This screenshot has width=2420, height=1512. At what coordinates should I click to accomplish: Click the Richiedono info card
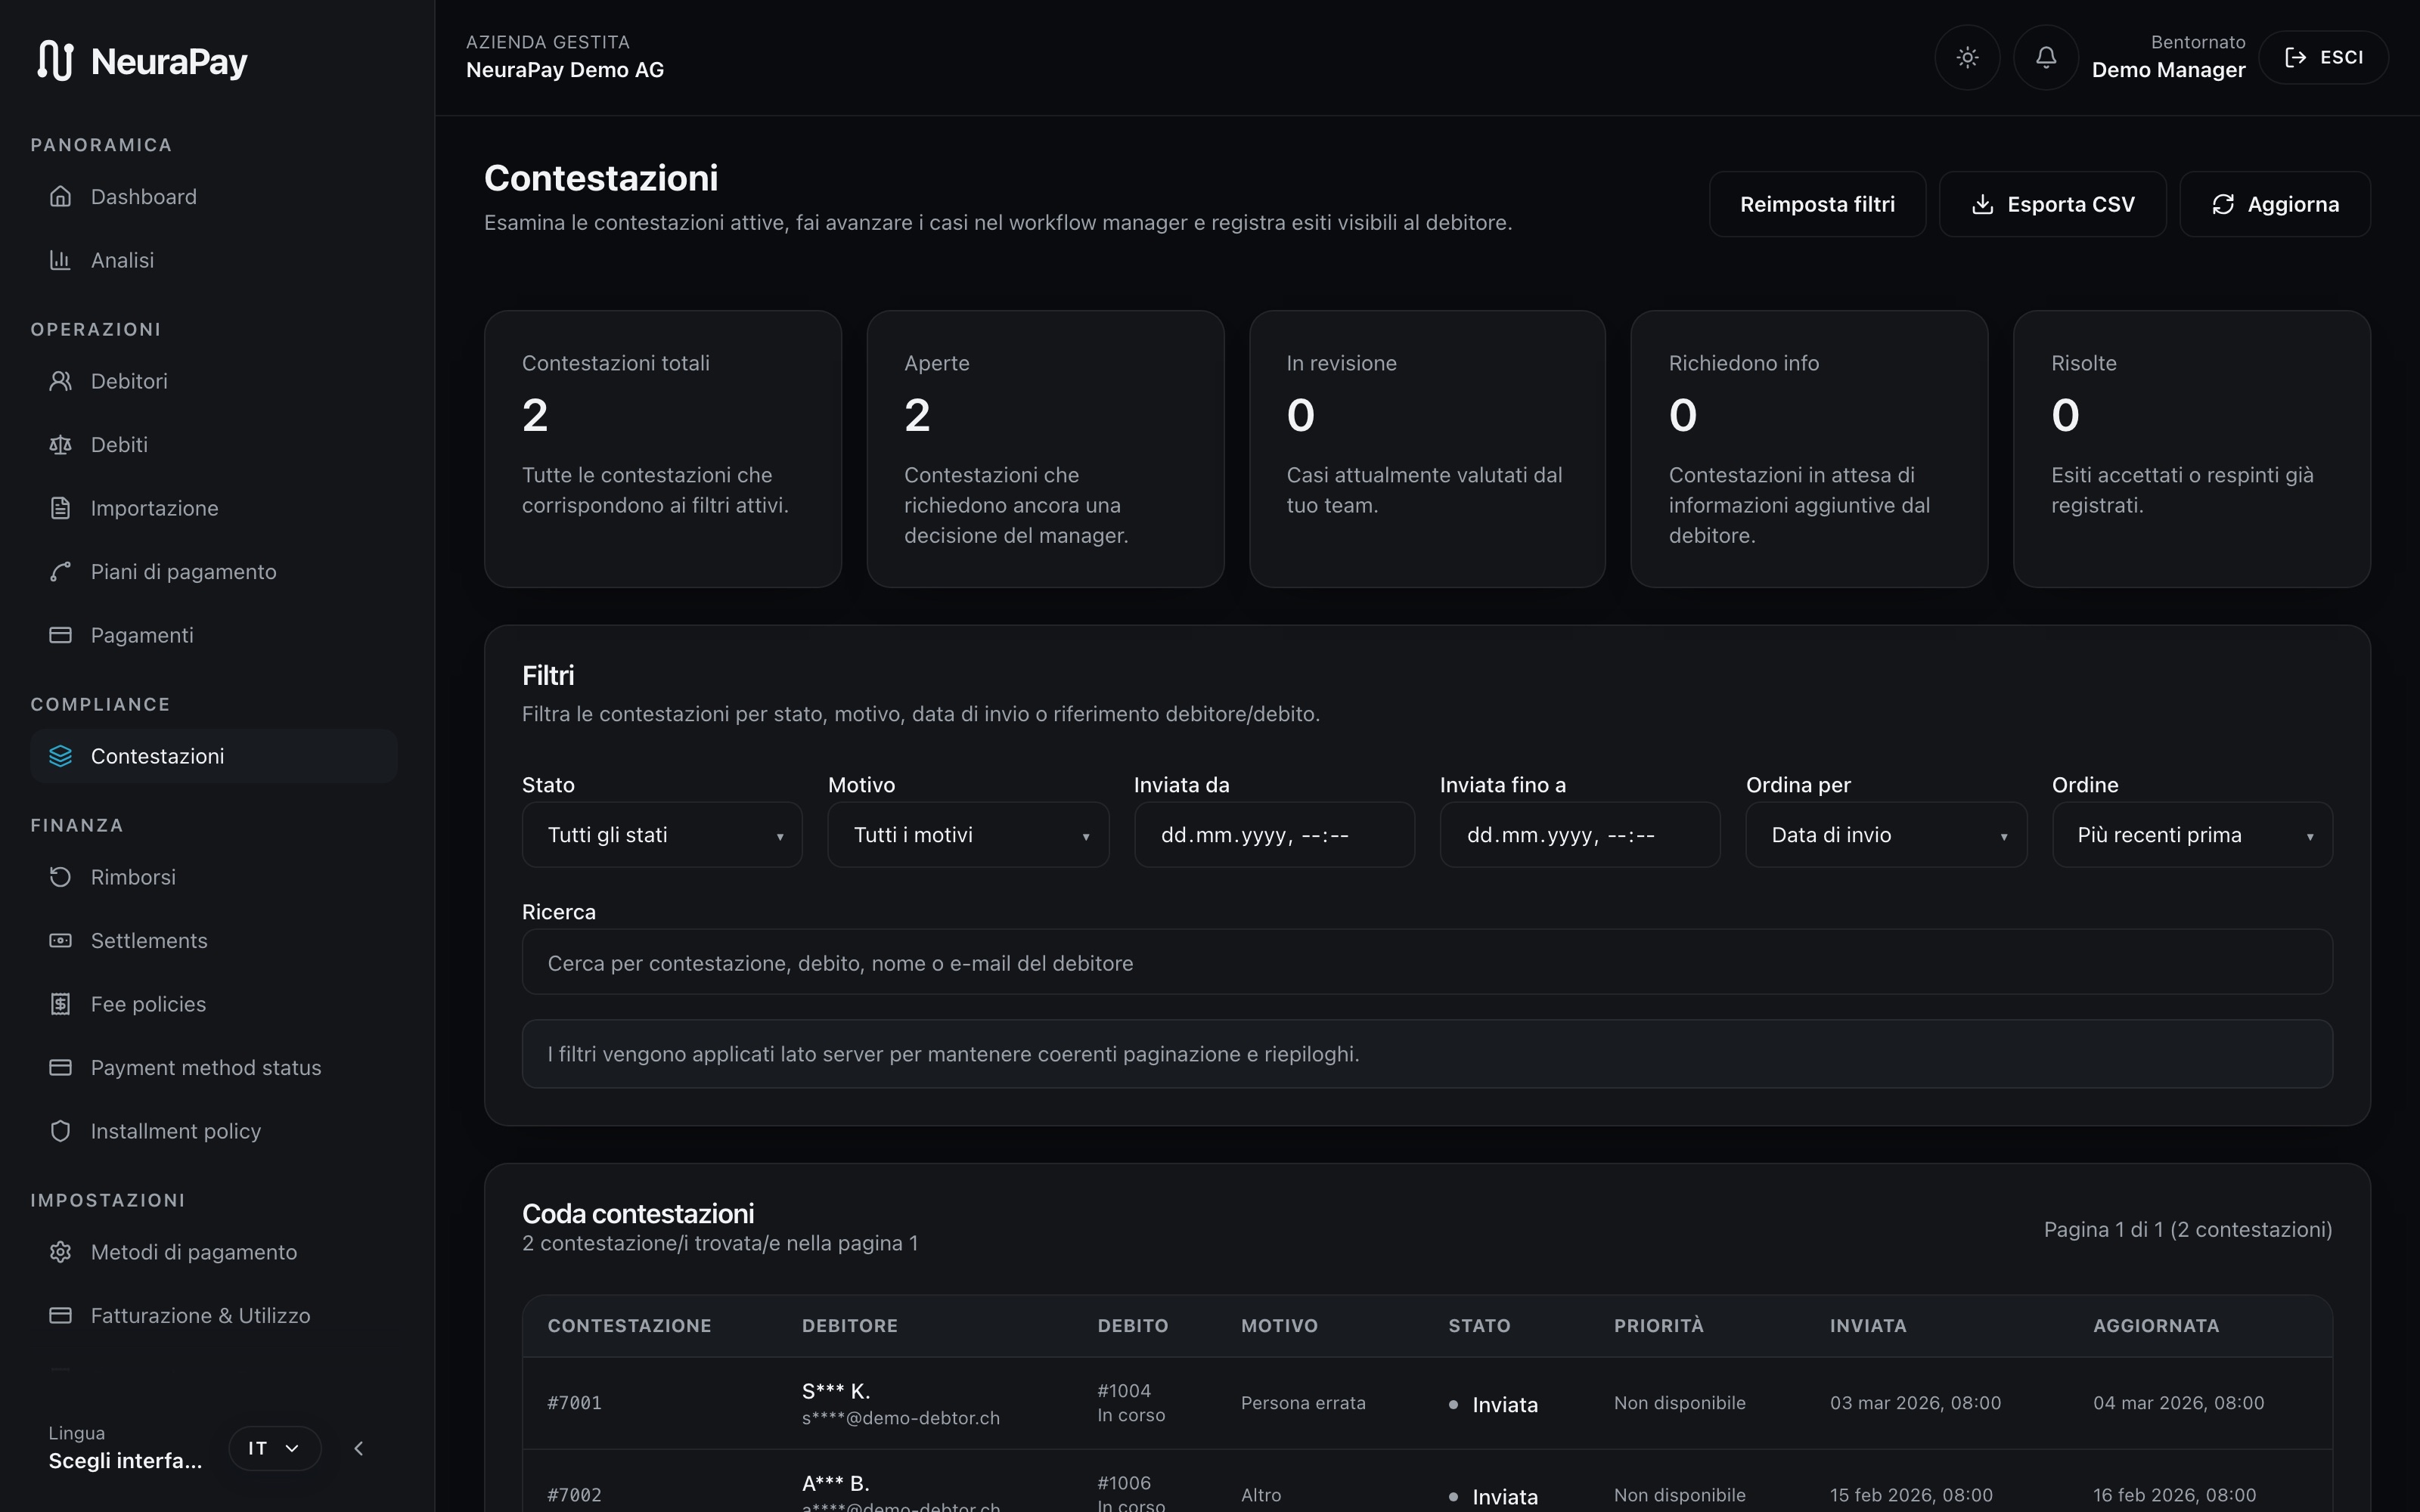point(1809,449)
